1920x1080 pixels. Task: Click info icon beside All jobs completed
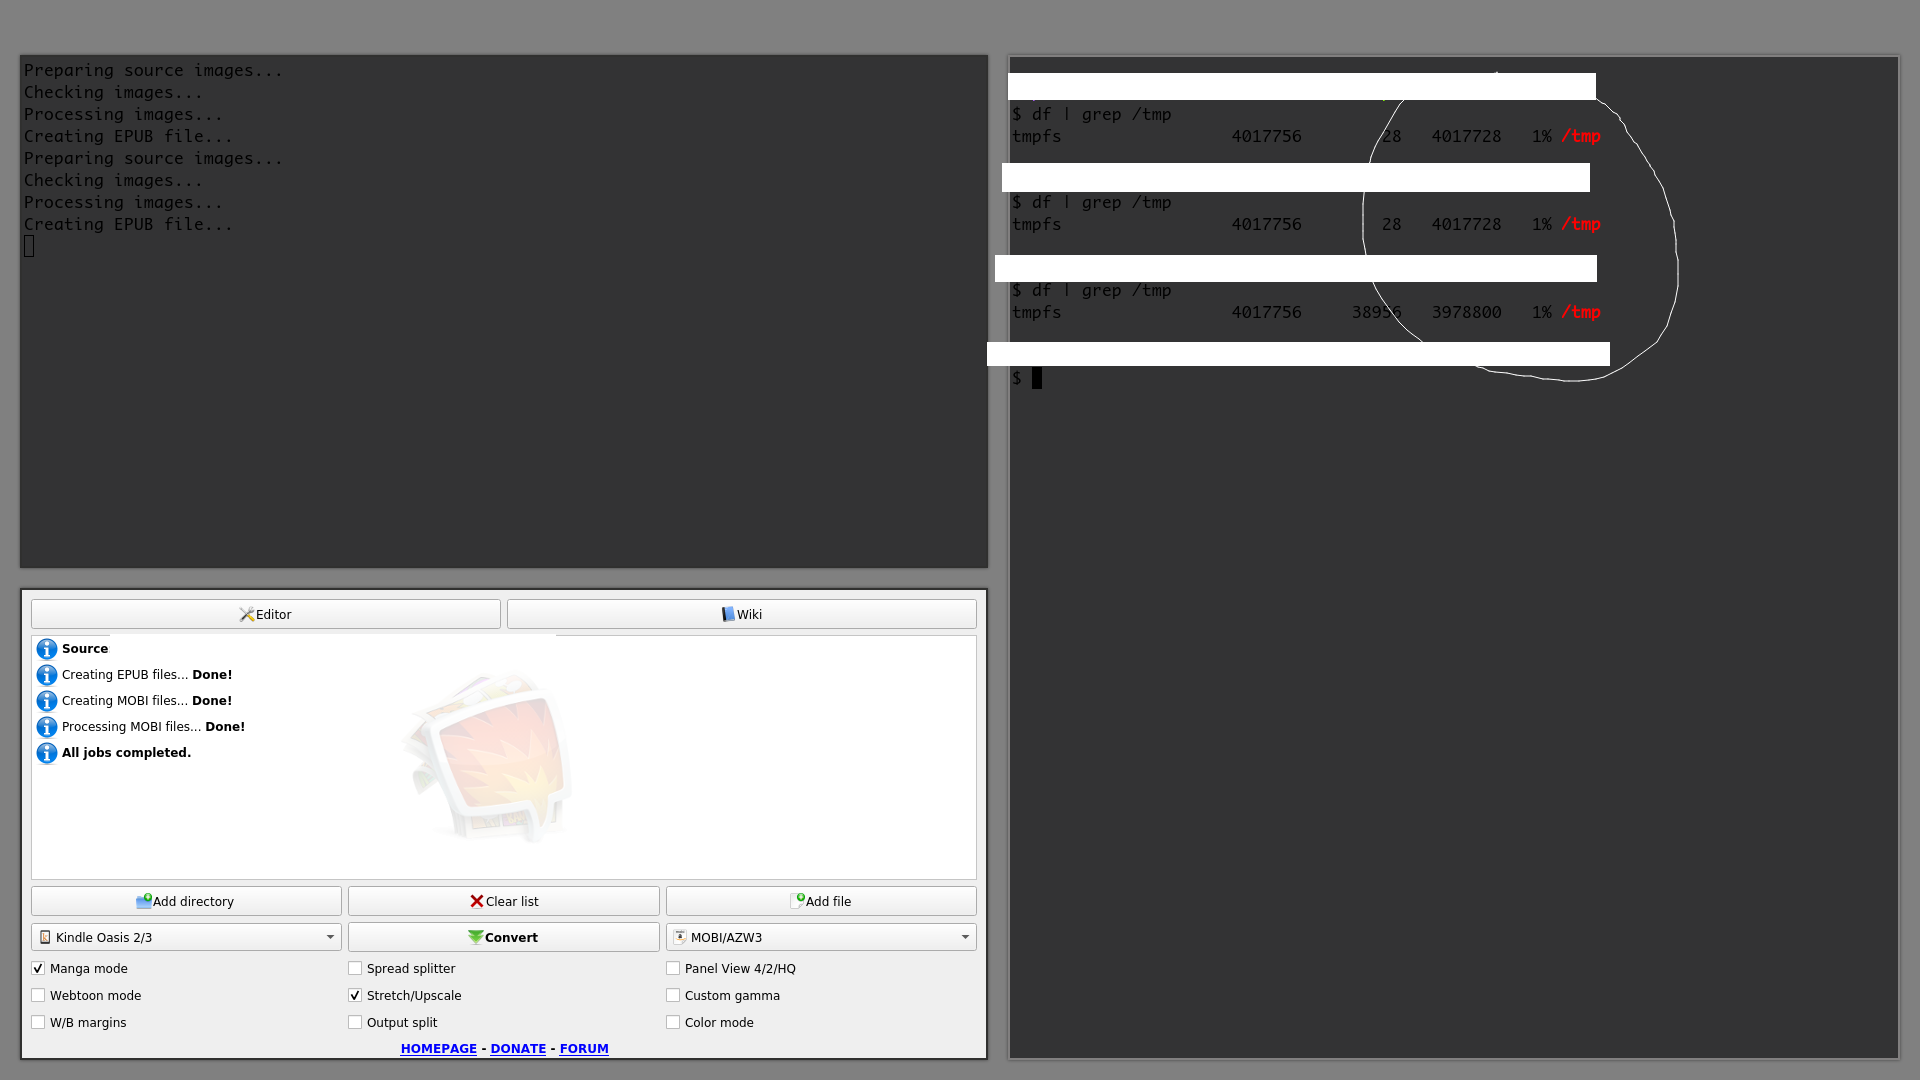coord(47,753)
